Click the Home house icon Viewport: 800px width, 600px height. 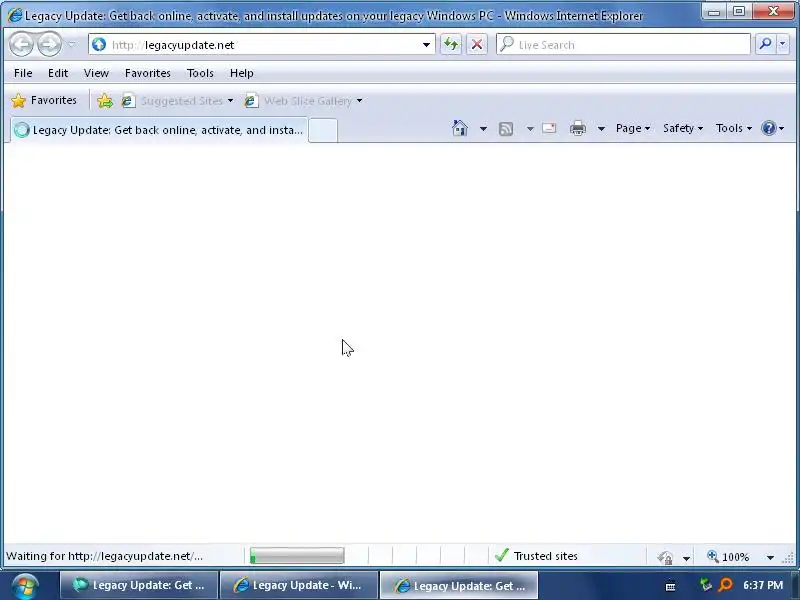point(460,128)
